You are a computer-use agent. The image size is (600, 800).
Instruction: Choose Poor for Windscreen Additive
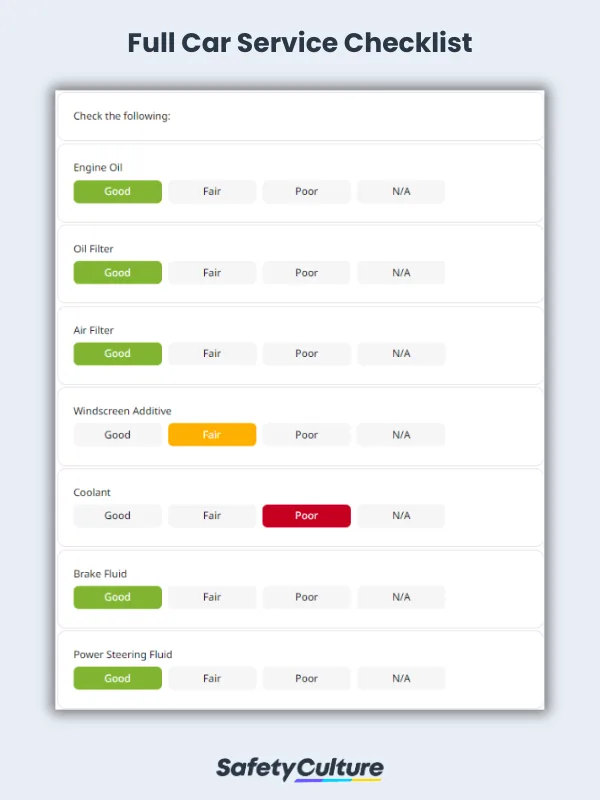coord(306,435)
